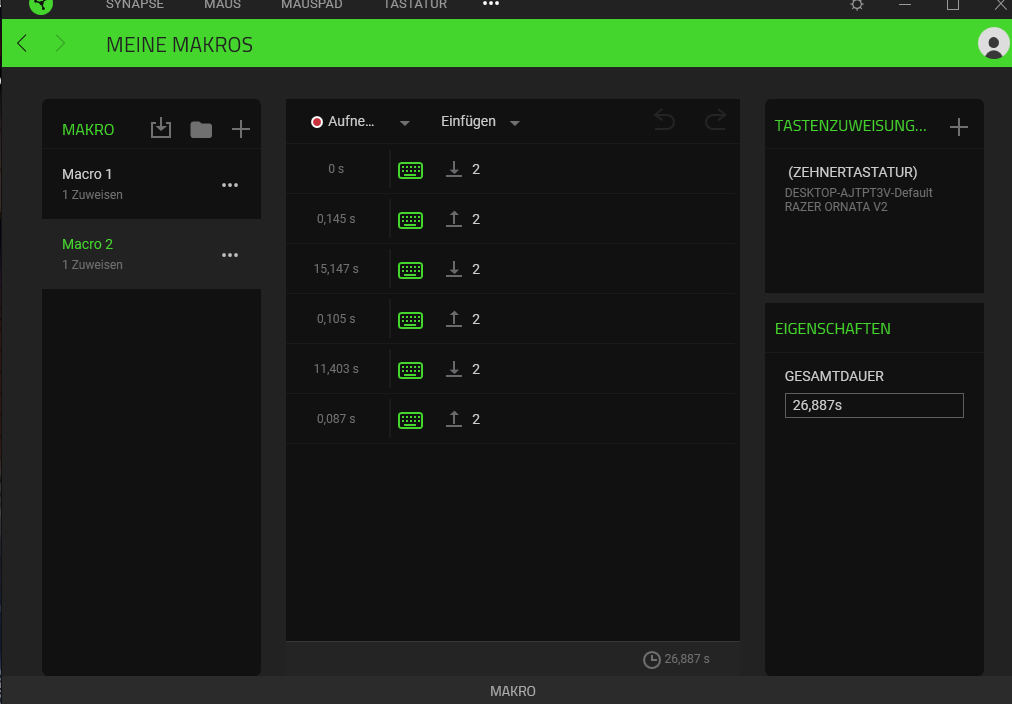
Task: Select key-up arrow in 0,087 s row
Action: coord(454,419)
